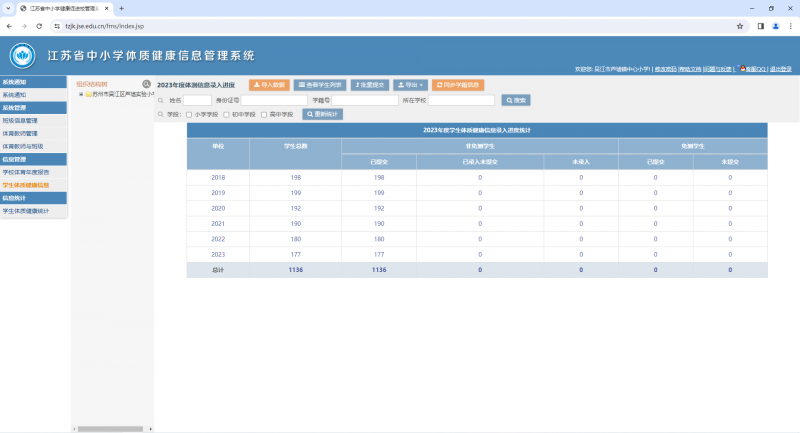Open Chrome three-dot menu
The image size is (800, 433).
(789, 26)
